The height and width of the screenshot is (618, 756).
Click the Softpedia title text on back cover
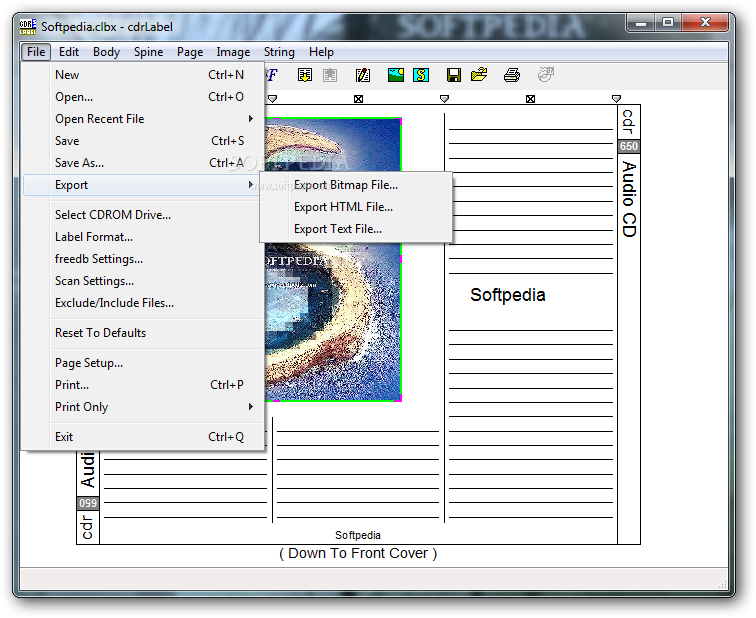click(x=507, y=295)
